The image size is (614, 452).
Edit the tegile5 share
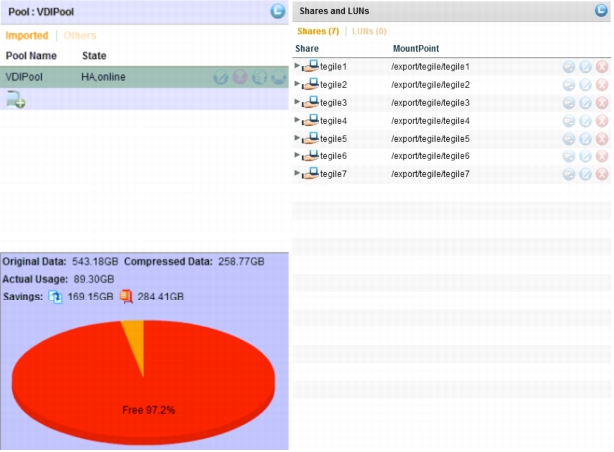[585, 139]
